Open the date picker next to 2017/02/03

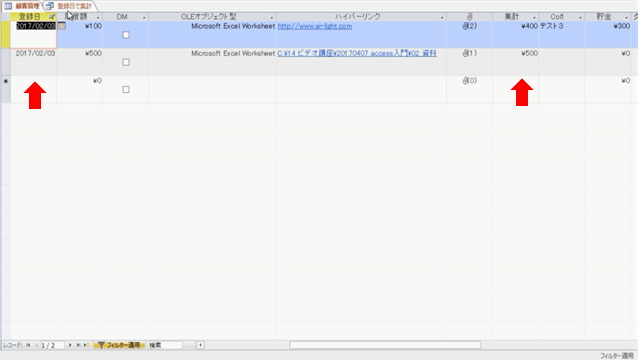[61, 26]
